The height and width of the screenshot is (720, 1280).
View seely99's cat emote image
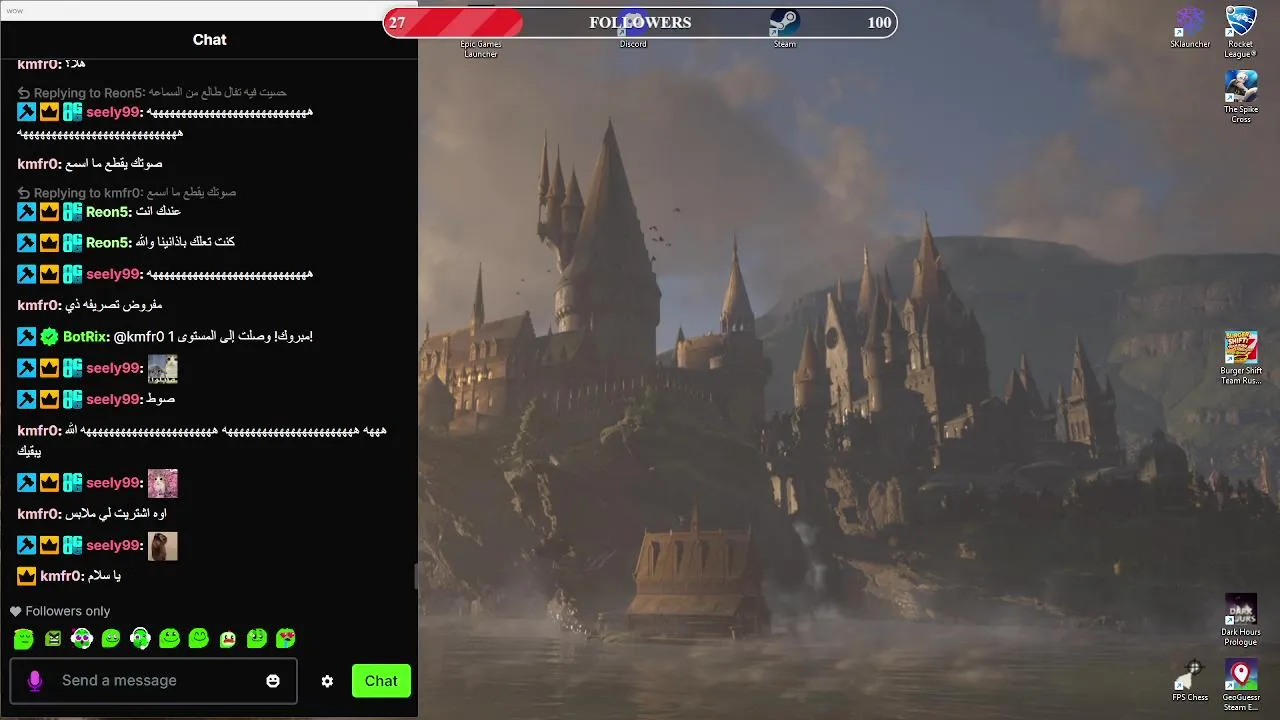point(163,369)
